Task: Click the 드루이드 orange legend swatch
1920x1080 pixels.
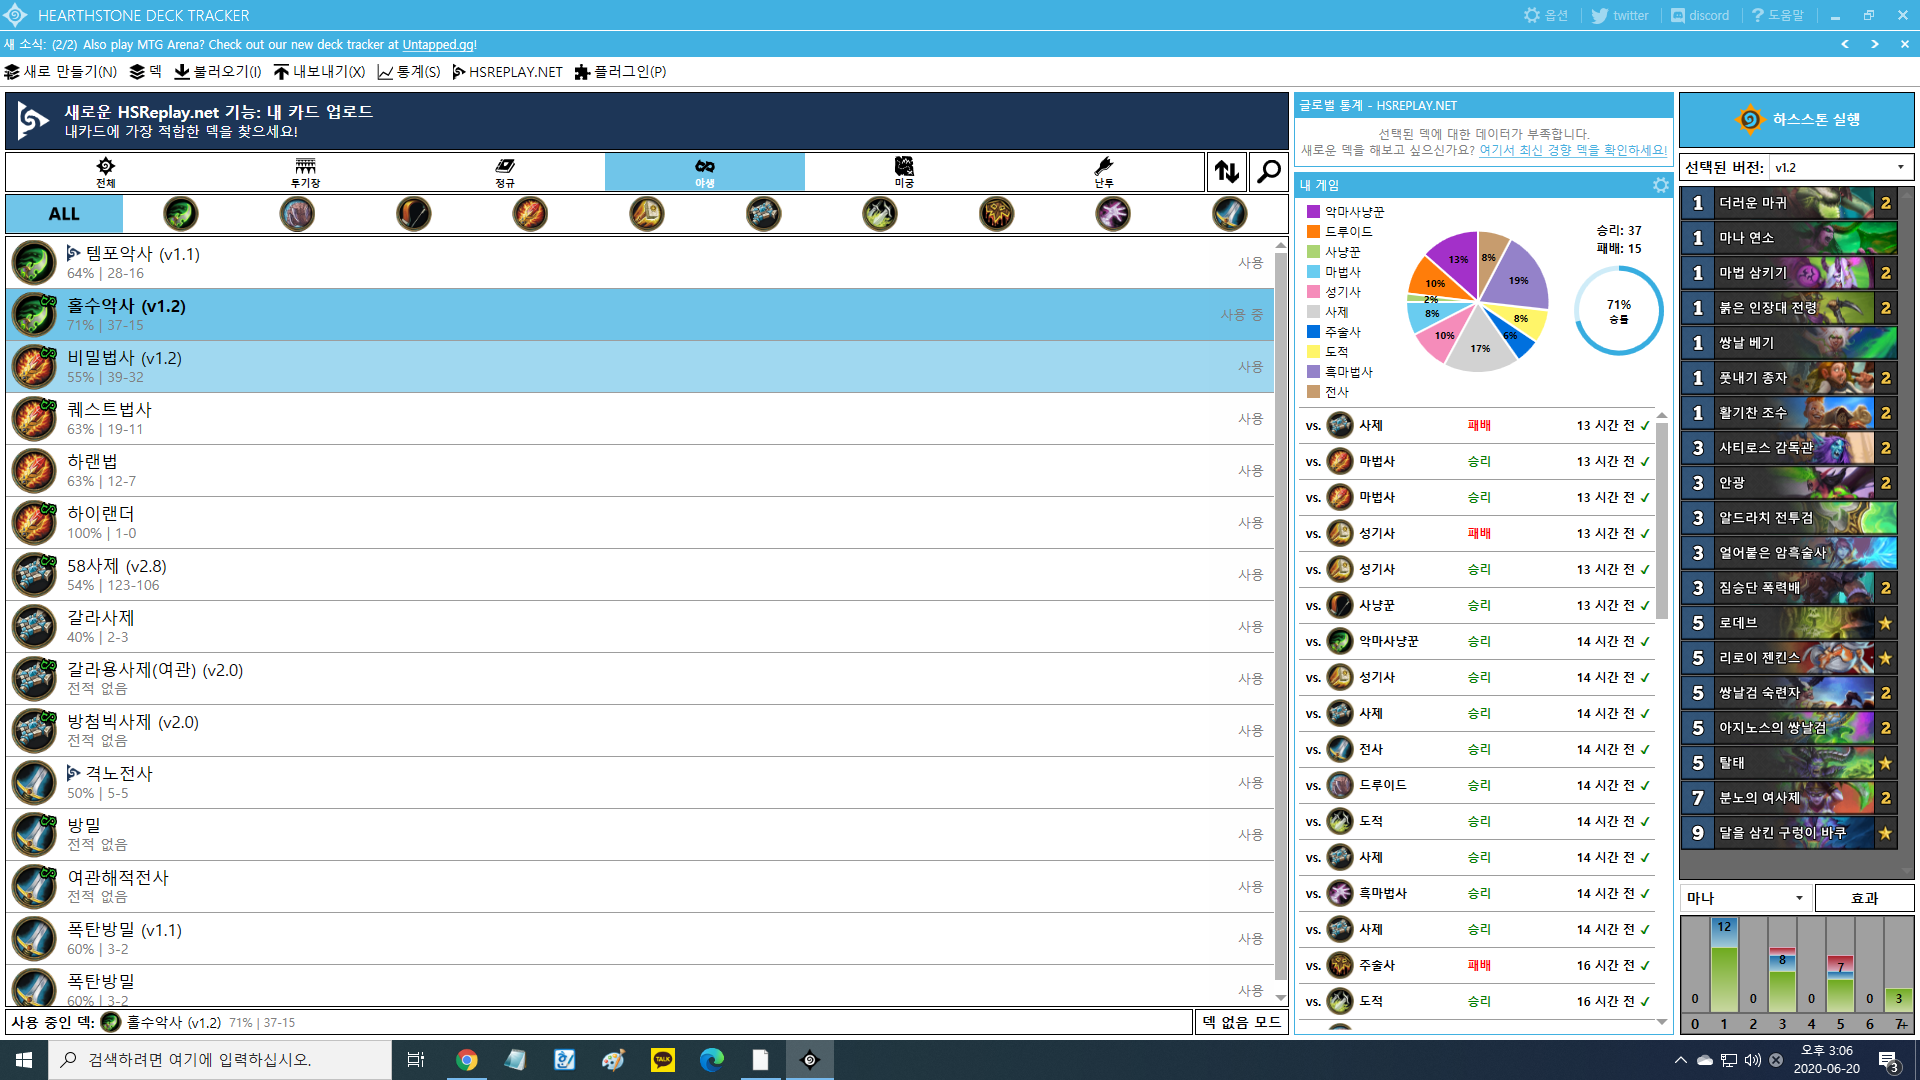Action: pyautogui.click(x=1313, y=232)
